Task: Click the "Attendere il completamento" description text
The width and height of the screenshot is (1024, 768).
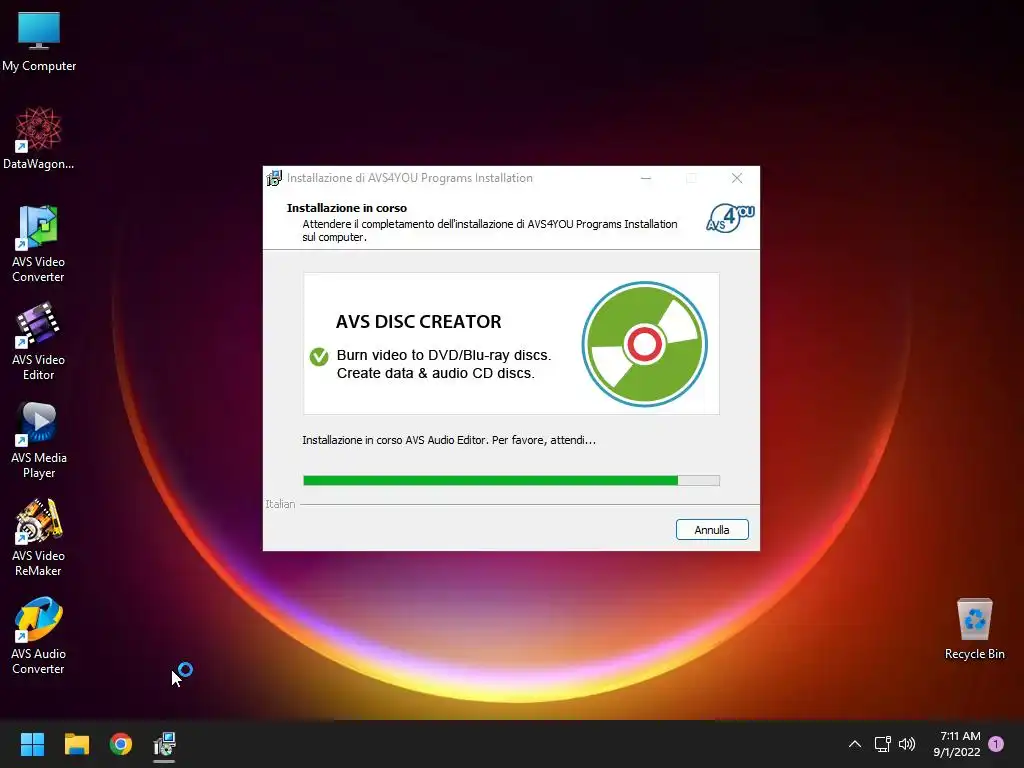Action: [x=490, y=231]
